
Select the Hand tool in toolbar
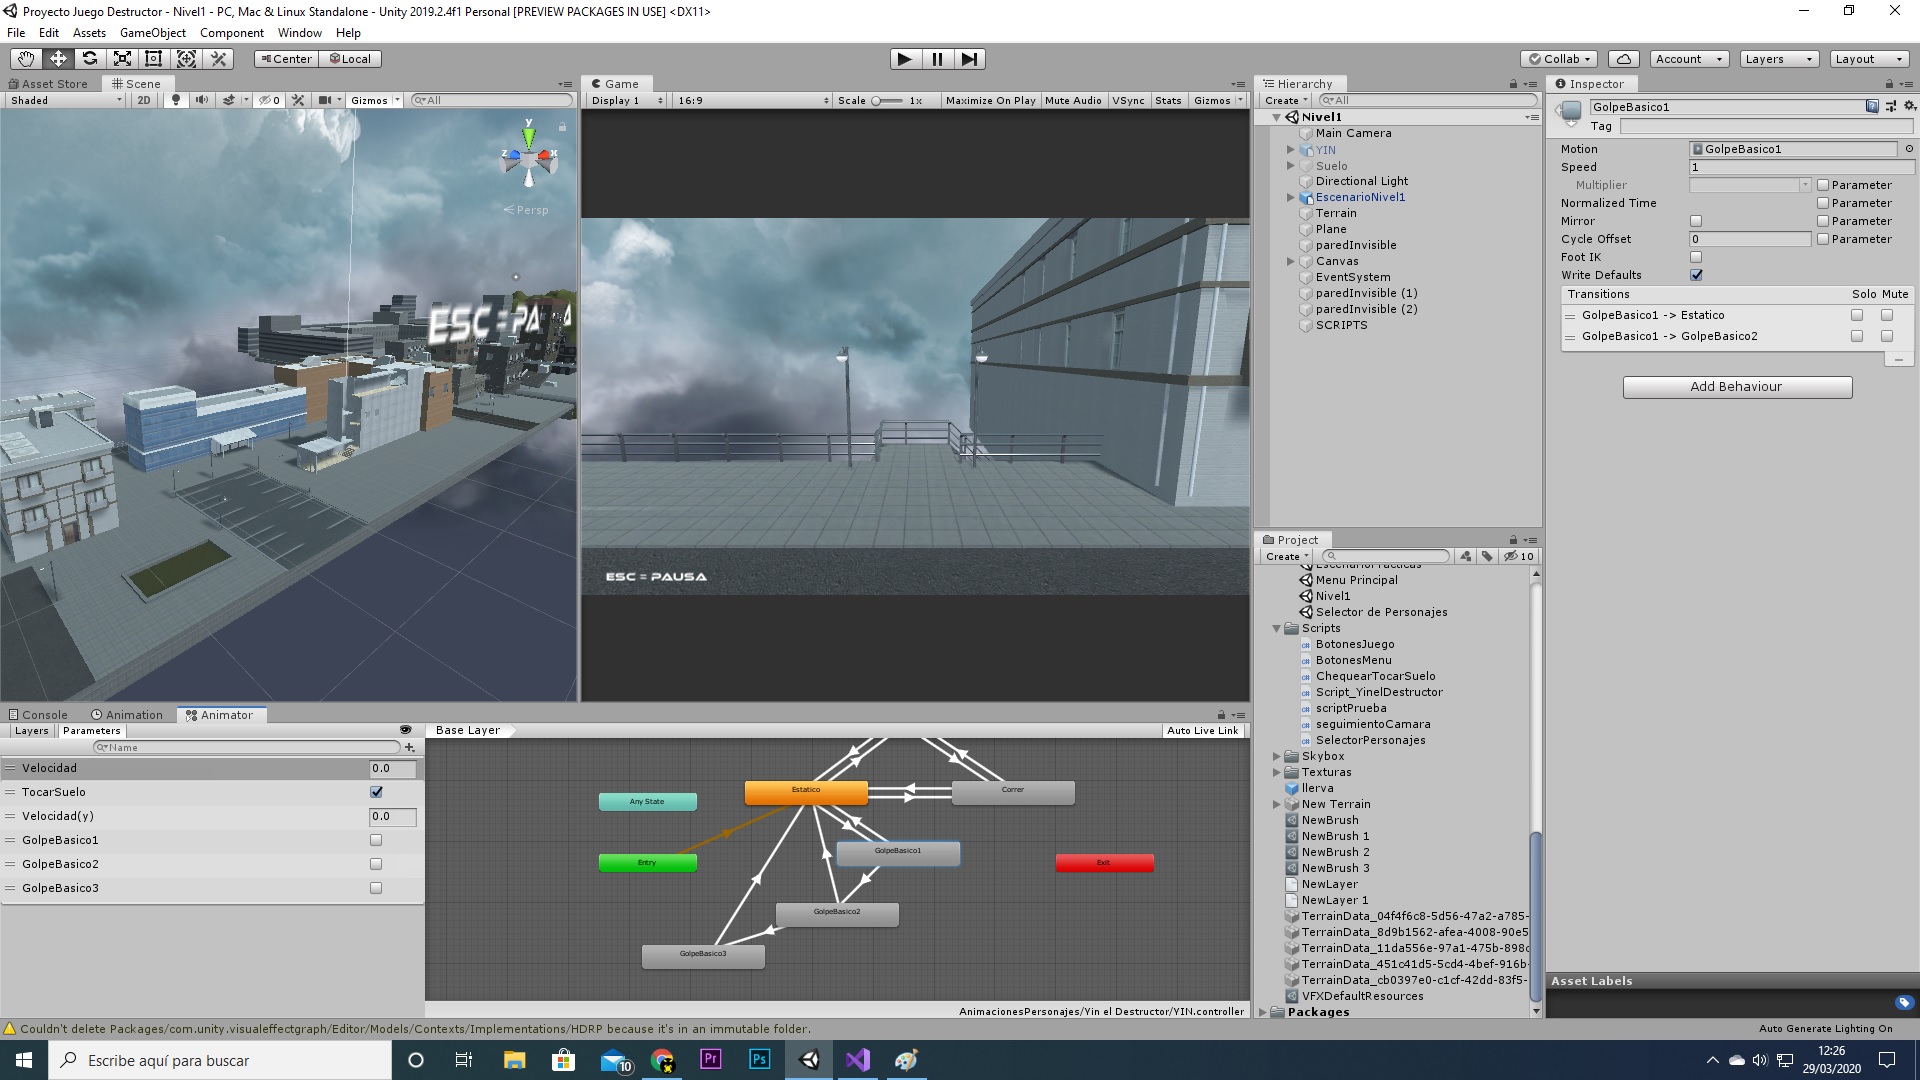click(x=26, y=59)
